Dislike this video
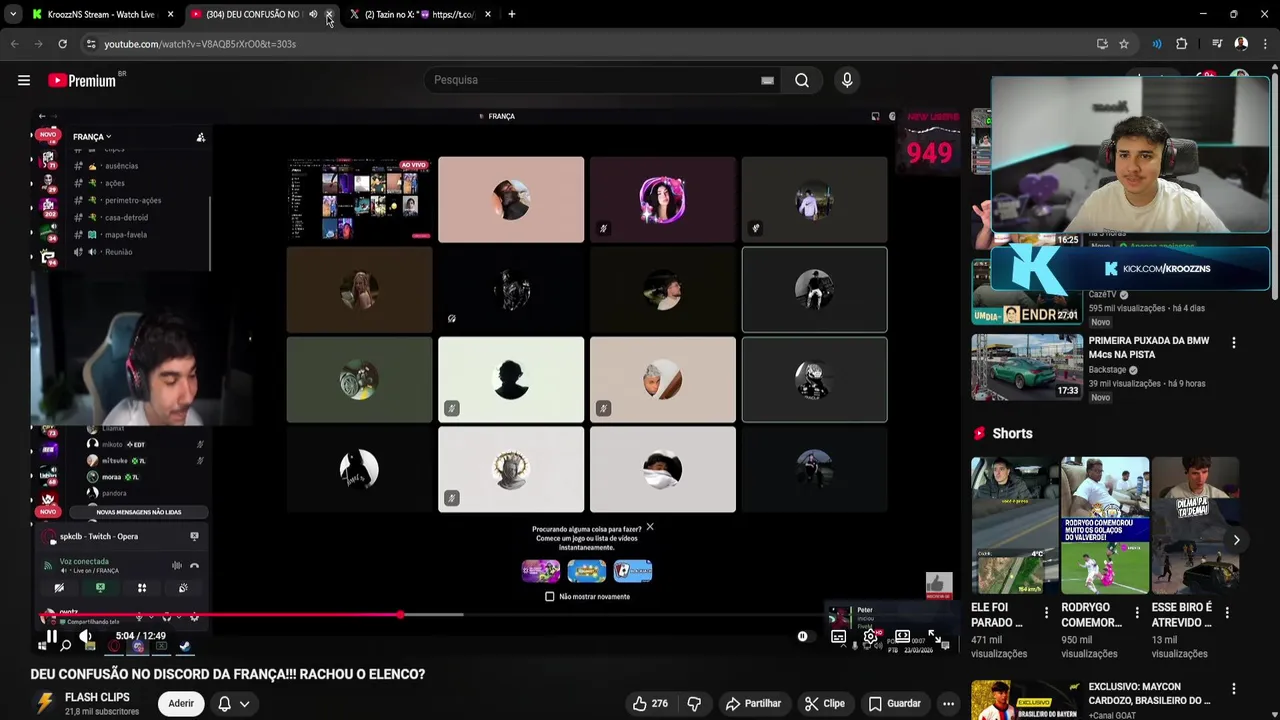 pos(694,703)
